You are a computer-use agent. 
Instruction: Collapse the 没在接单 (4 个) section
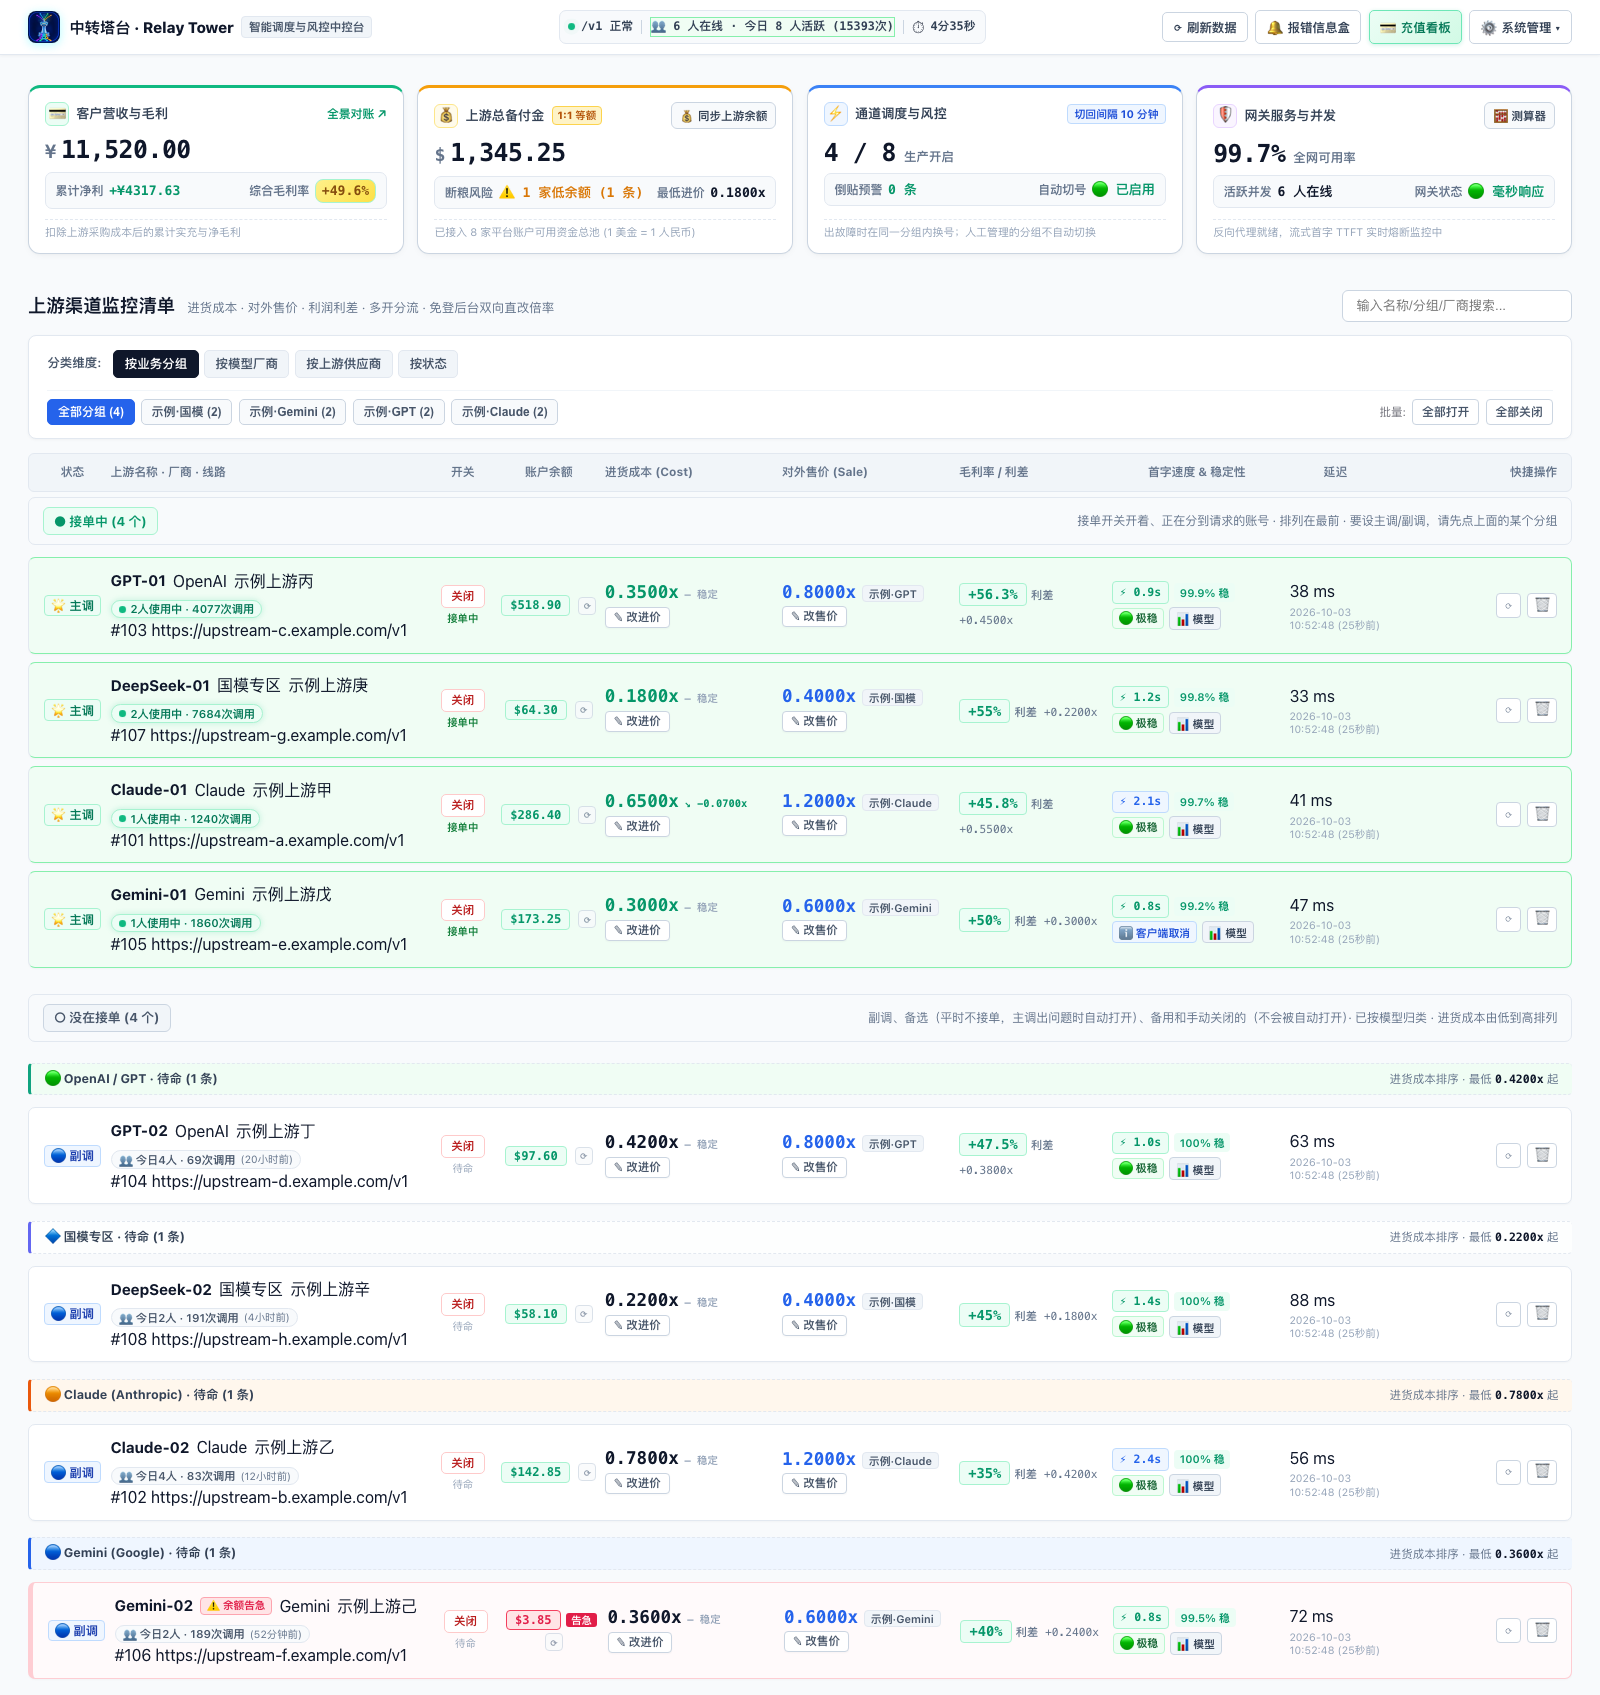pos(107,1018)
